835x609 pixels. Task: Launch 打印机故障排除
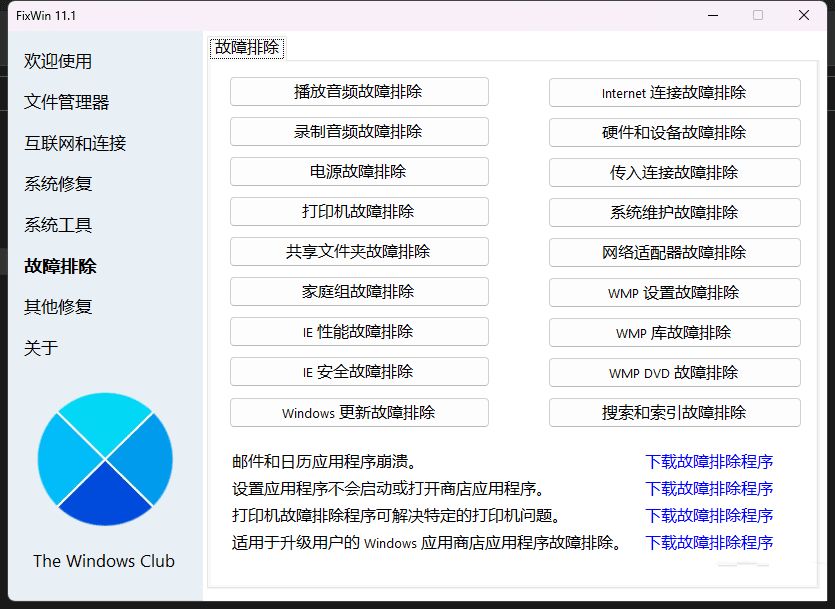coord(359,211)
